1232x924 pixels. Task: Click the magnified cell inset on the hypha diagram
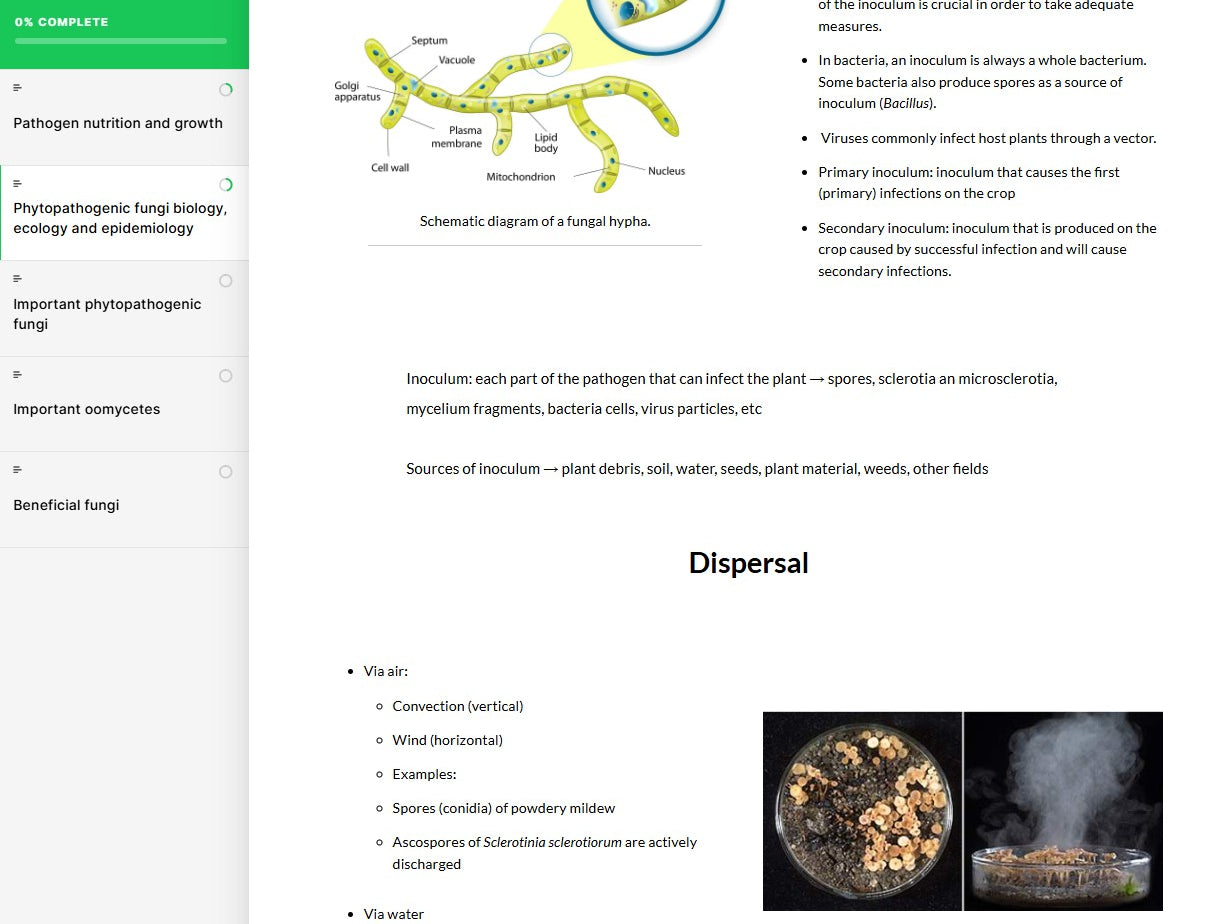pos(653,15)
